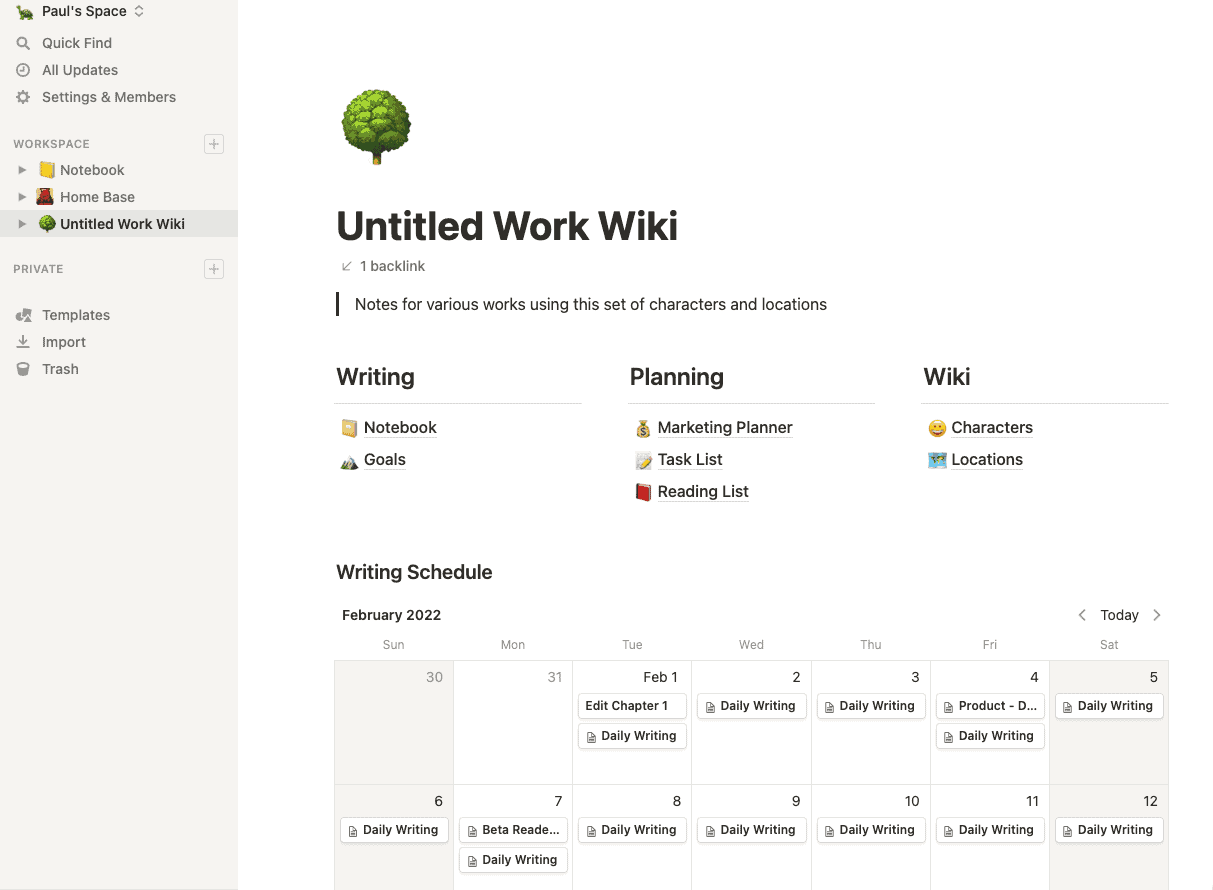
Task: Click the smiley icon next to Characters
Action: (x=937, y=427)
